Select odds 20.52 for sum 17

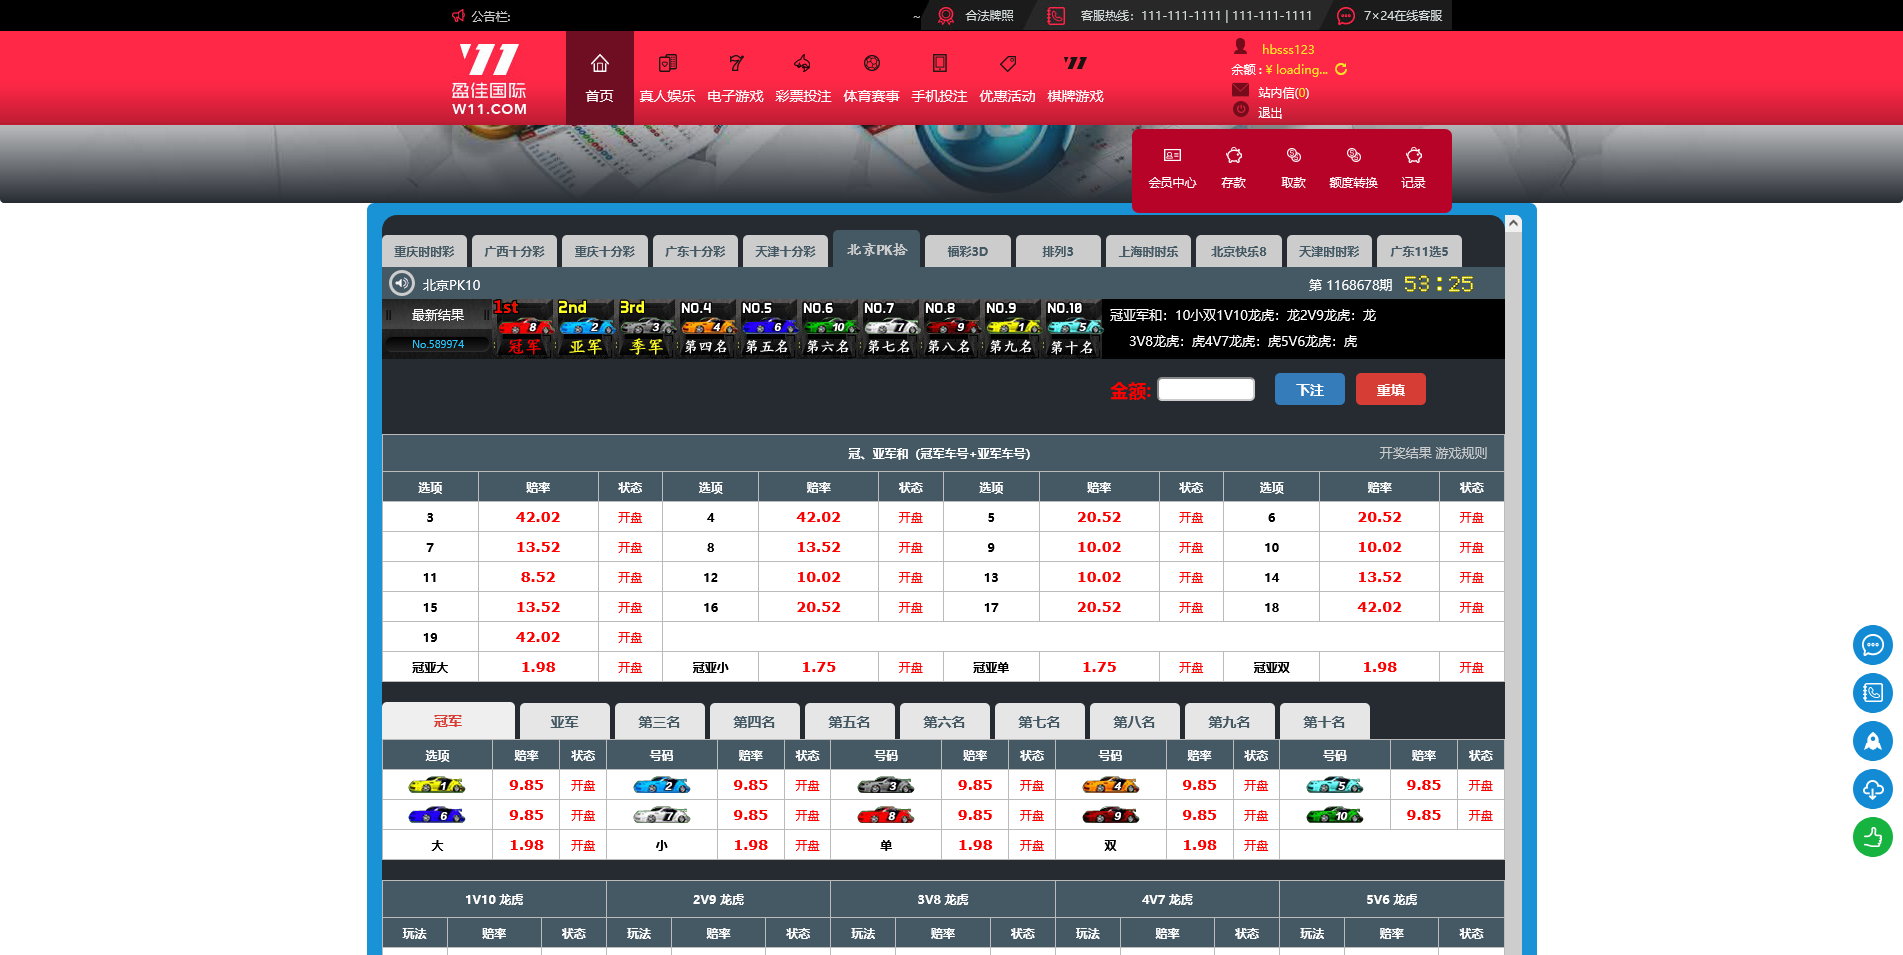(x=1099, y=607)
